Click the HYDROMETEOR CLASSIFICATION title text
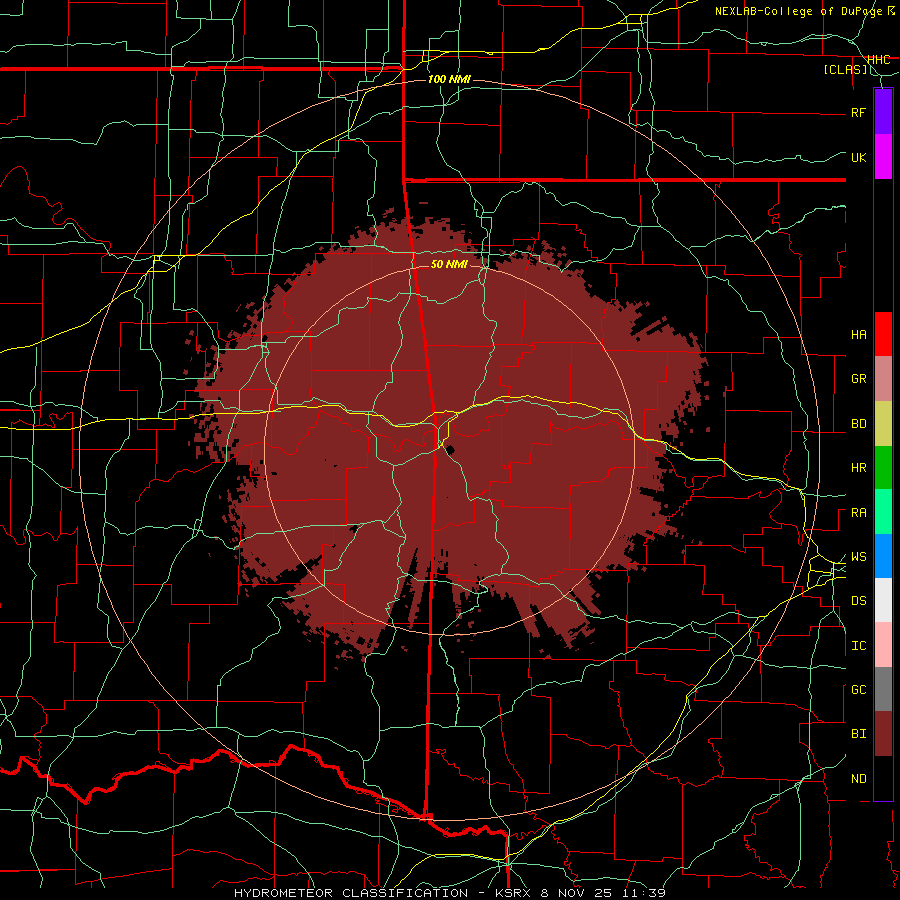 point(351,893)
